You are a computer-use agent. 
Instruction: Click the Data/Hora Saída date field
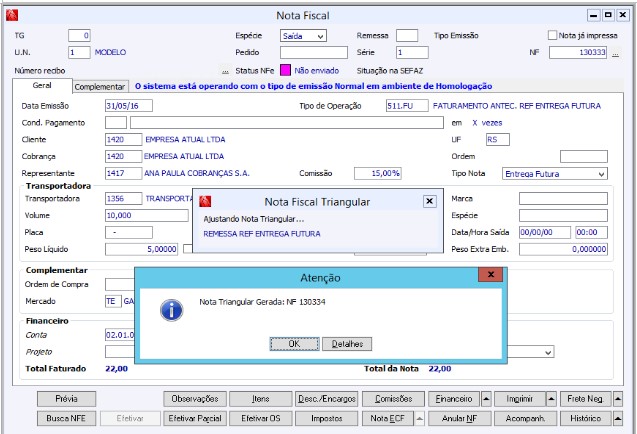coord(545,232)
